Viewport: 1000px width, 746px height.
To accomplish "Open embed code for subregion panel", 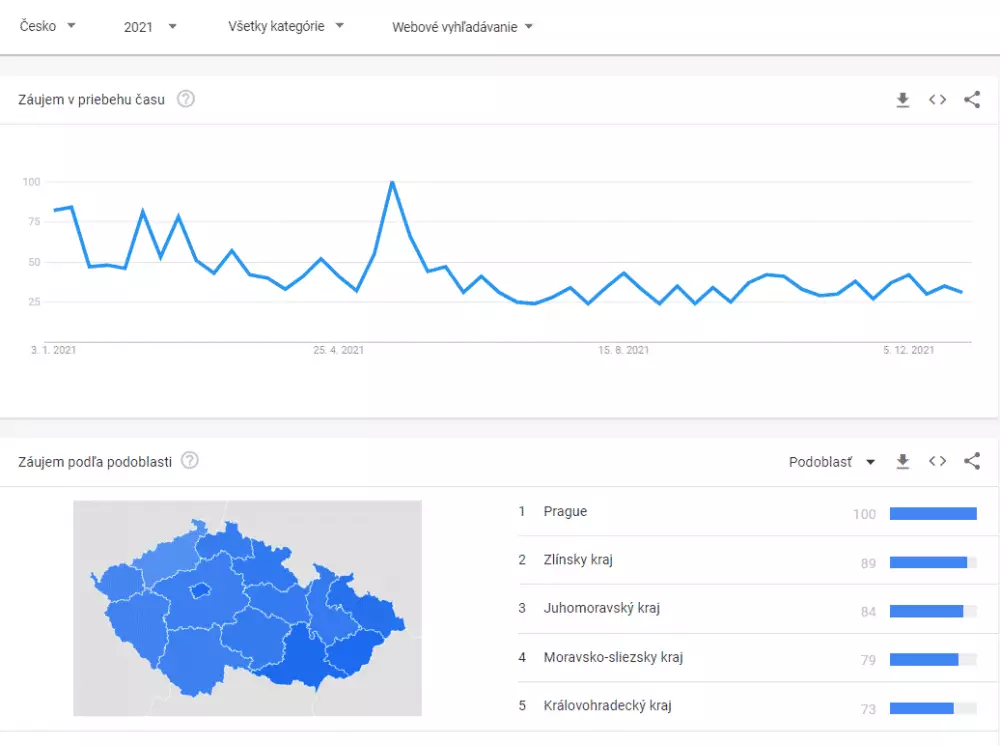I will 937,461.
